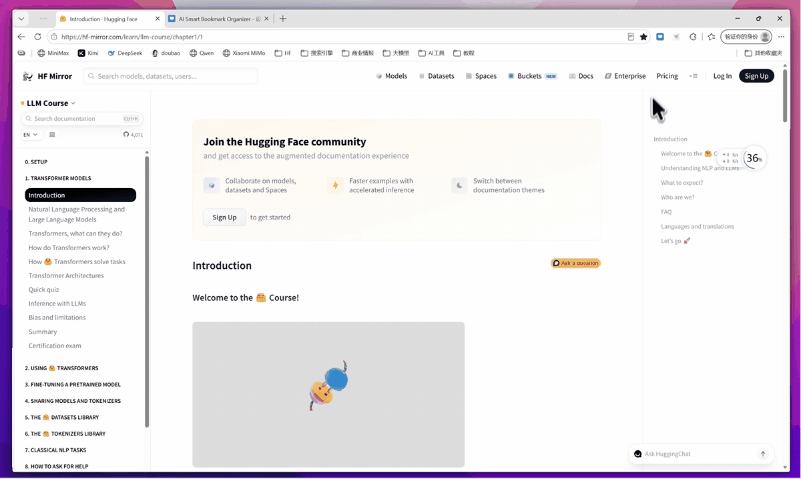Image resolution: width=801 pixels, height=479 pixels.
Task: Open the Qwen bookmark
Action: 202,53
